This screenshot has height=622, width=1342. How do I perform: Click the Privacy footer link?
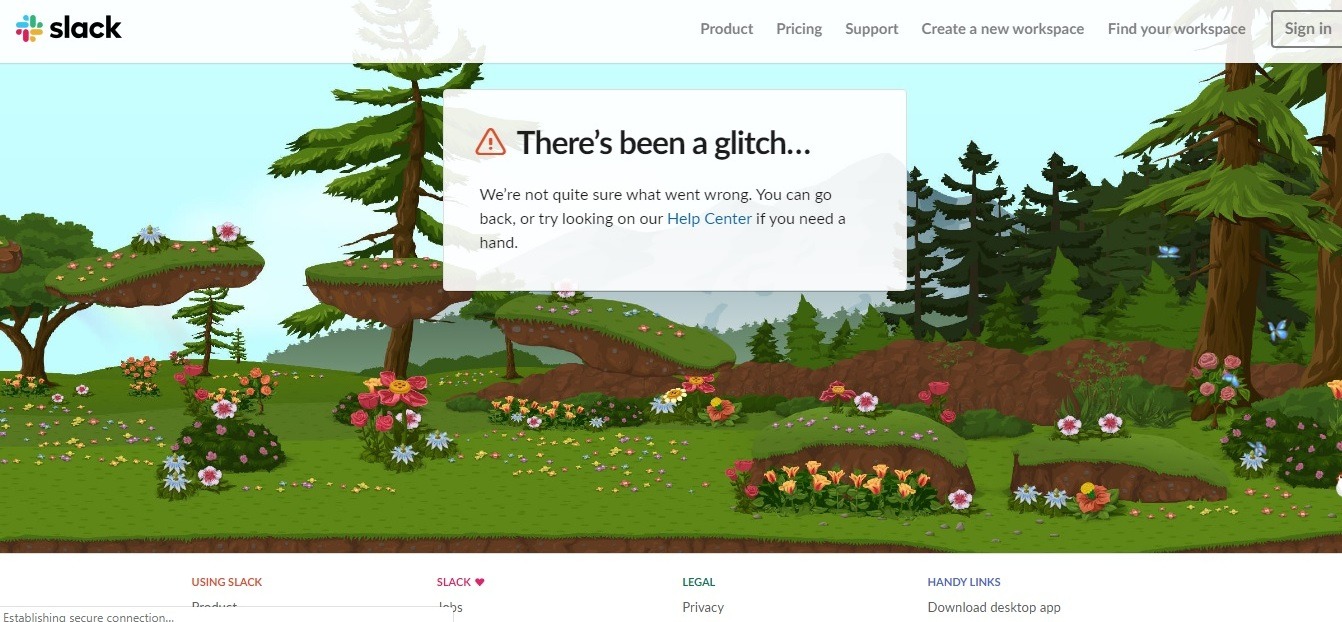tap(703, 607)
